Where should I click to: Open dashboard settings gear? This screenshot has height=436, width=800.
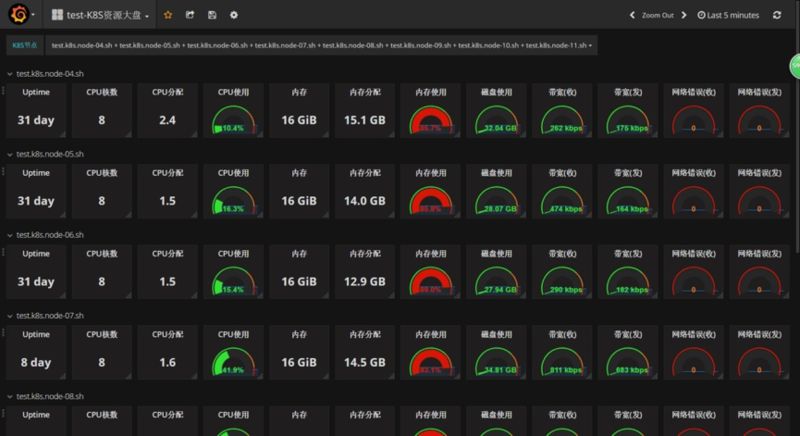[x=234, y=15]
